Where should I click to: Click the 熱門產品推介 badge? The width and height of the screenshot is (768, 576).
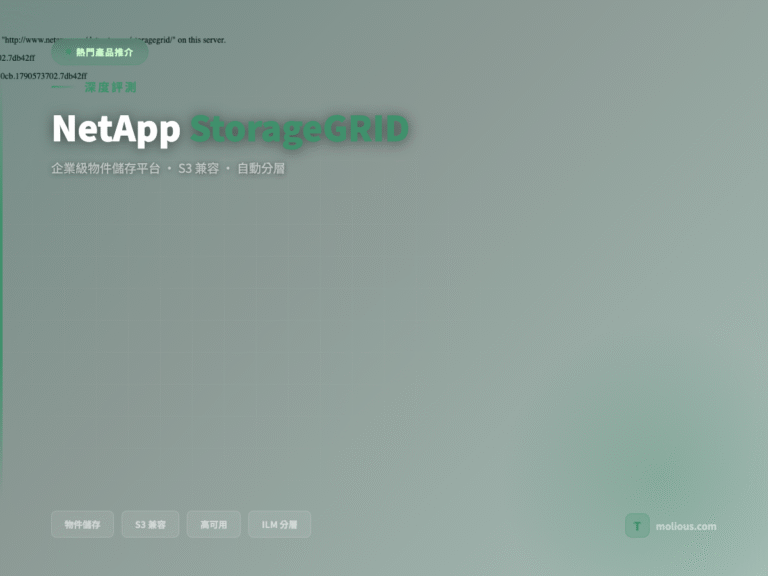pos(99,52)
